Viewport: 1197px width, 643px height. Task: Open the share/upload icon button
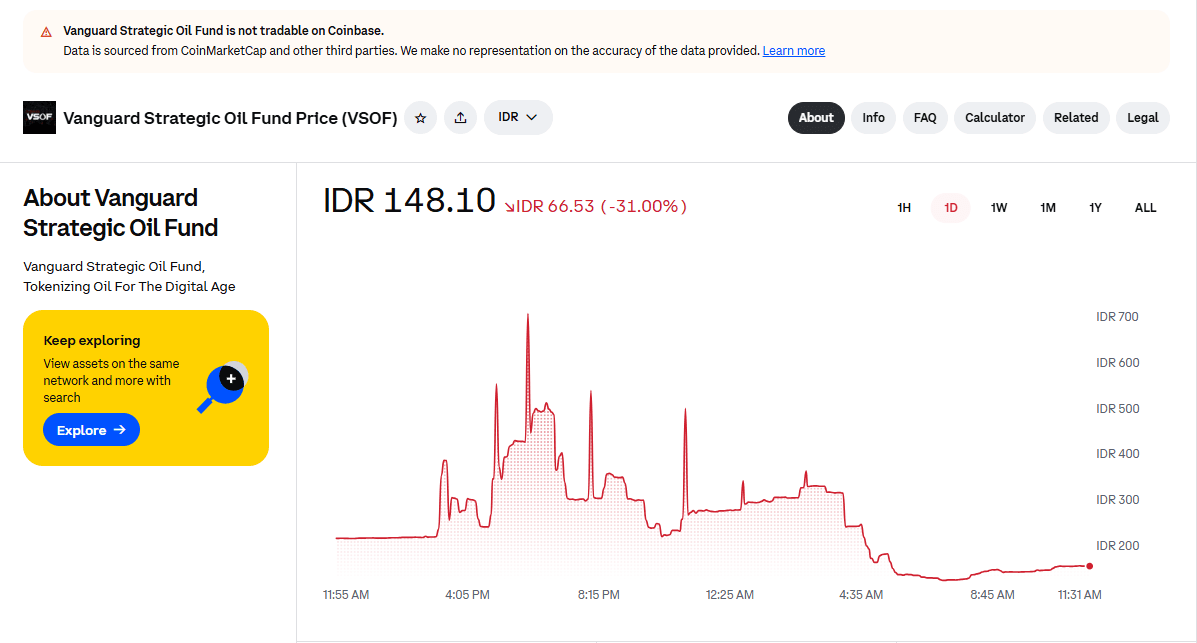point(460,118)
